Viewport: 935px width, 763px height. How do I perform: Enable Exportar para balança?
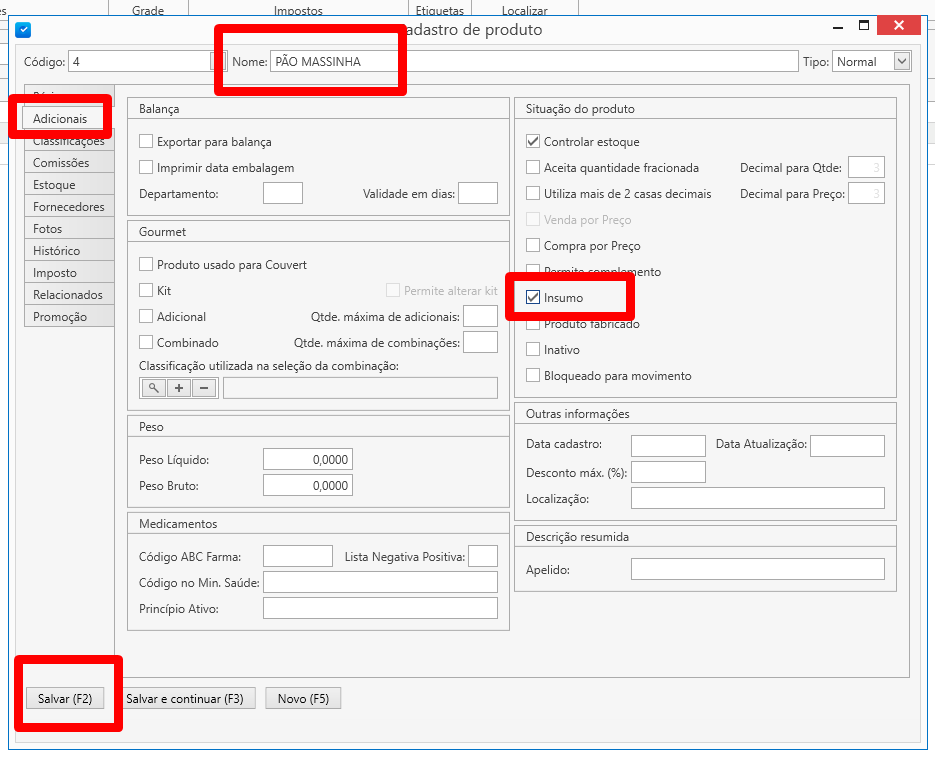[147, 142]
